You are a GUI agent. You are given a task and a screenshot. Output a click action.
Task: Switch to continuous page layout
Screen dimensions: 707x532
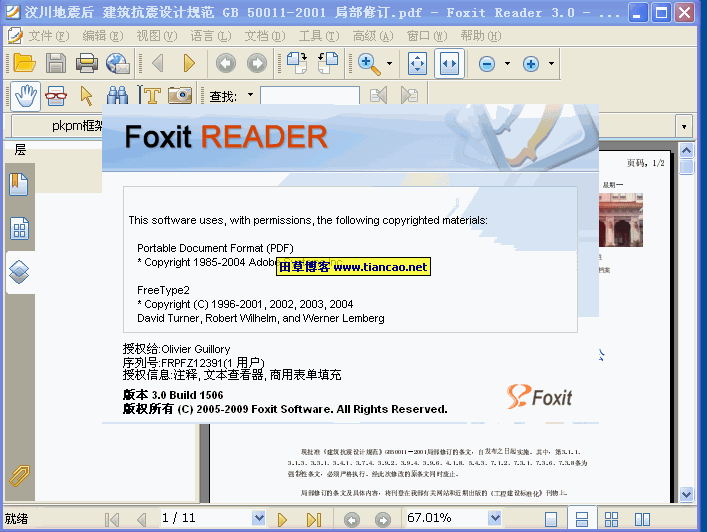pyautogui.click(x=582, y=519)
